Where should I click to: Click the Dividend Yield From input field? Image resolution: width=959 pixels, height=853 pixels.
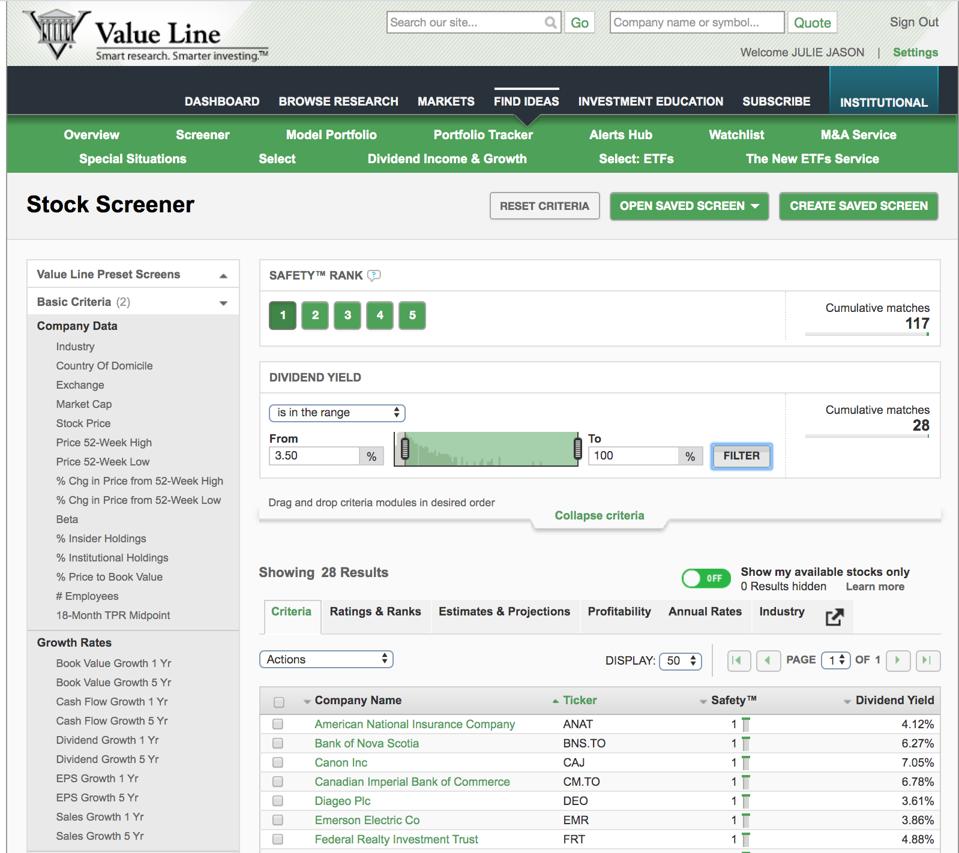(314, 456)
